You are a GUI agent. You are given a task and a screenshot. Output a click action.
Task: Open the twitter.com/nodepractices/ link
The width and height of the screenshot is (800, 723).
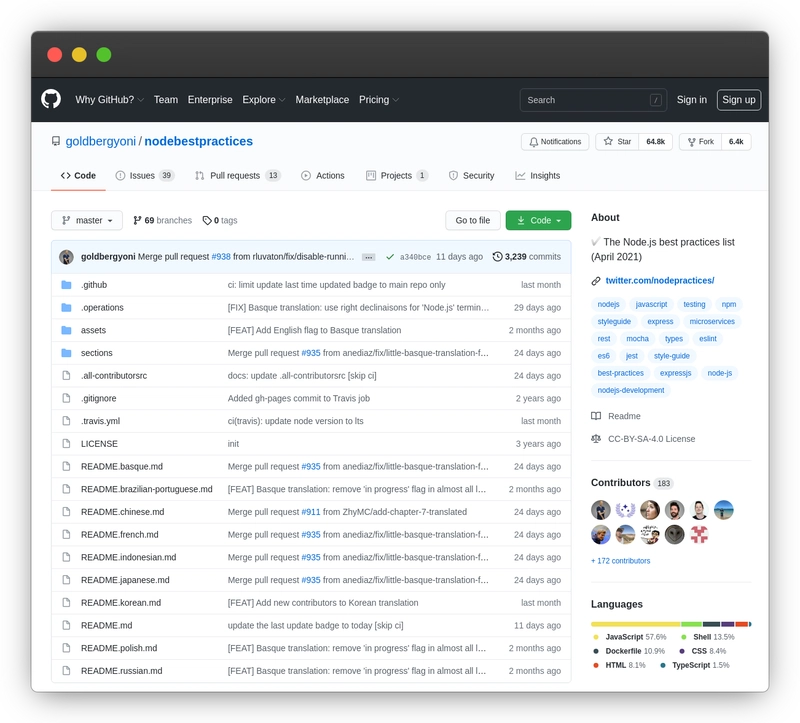(x=660, y=281)
